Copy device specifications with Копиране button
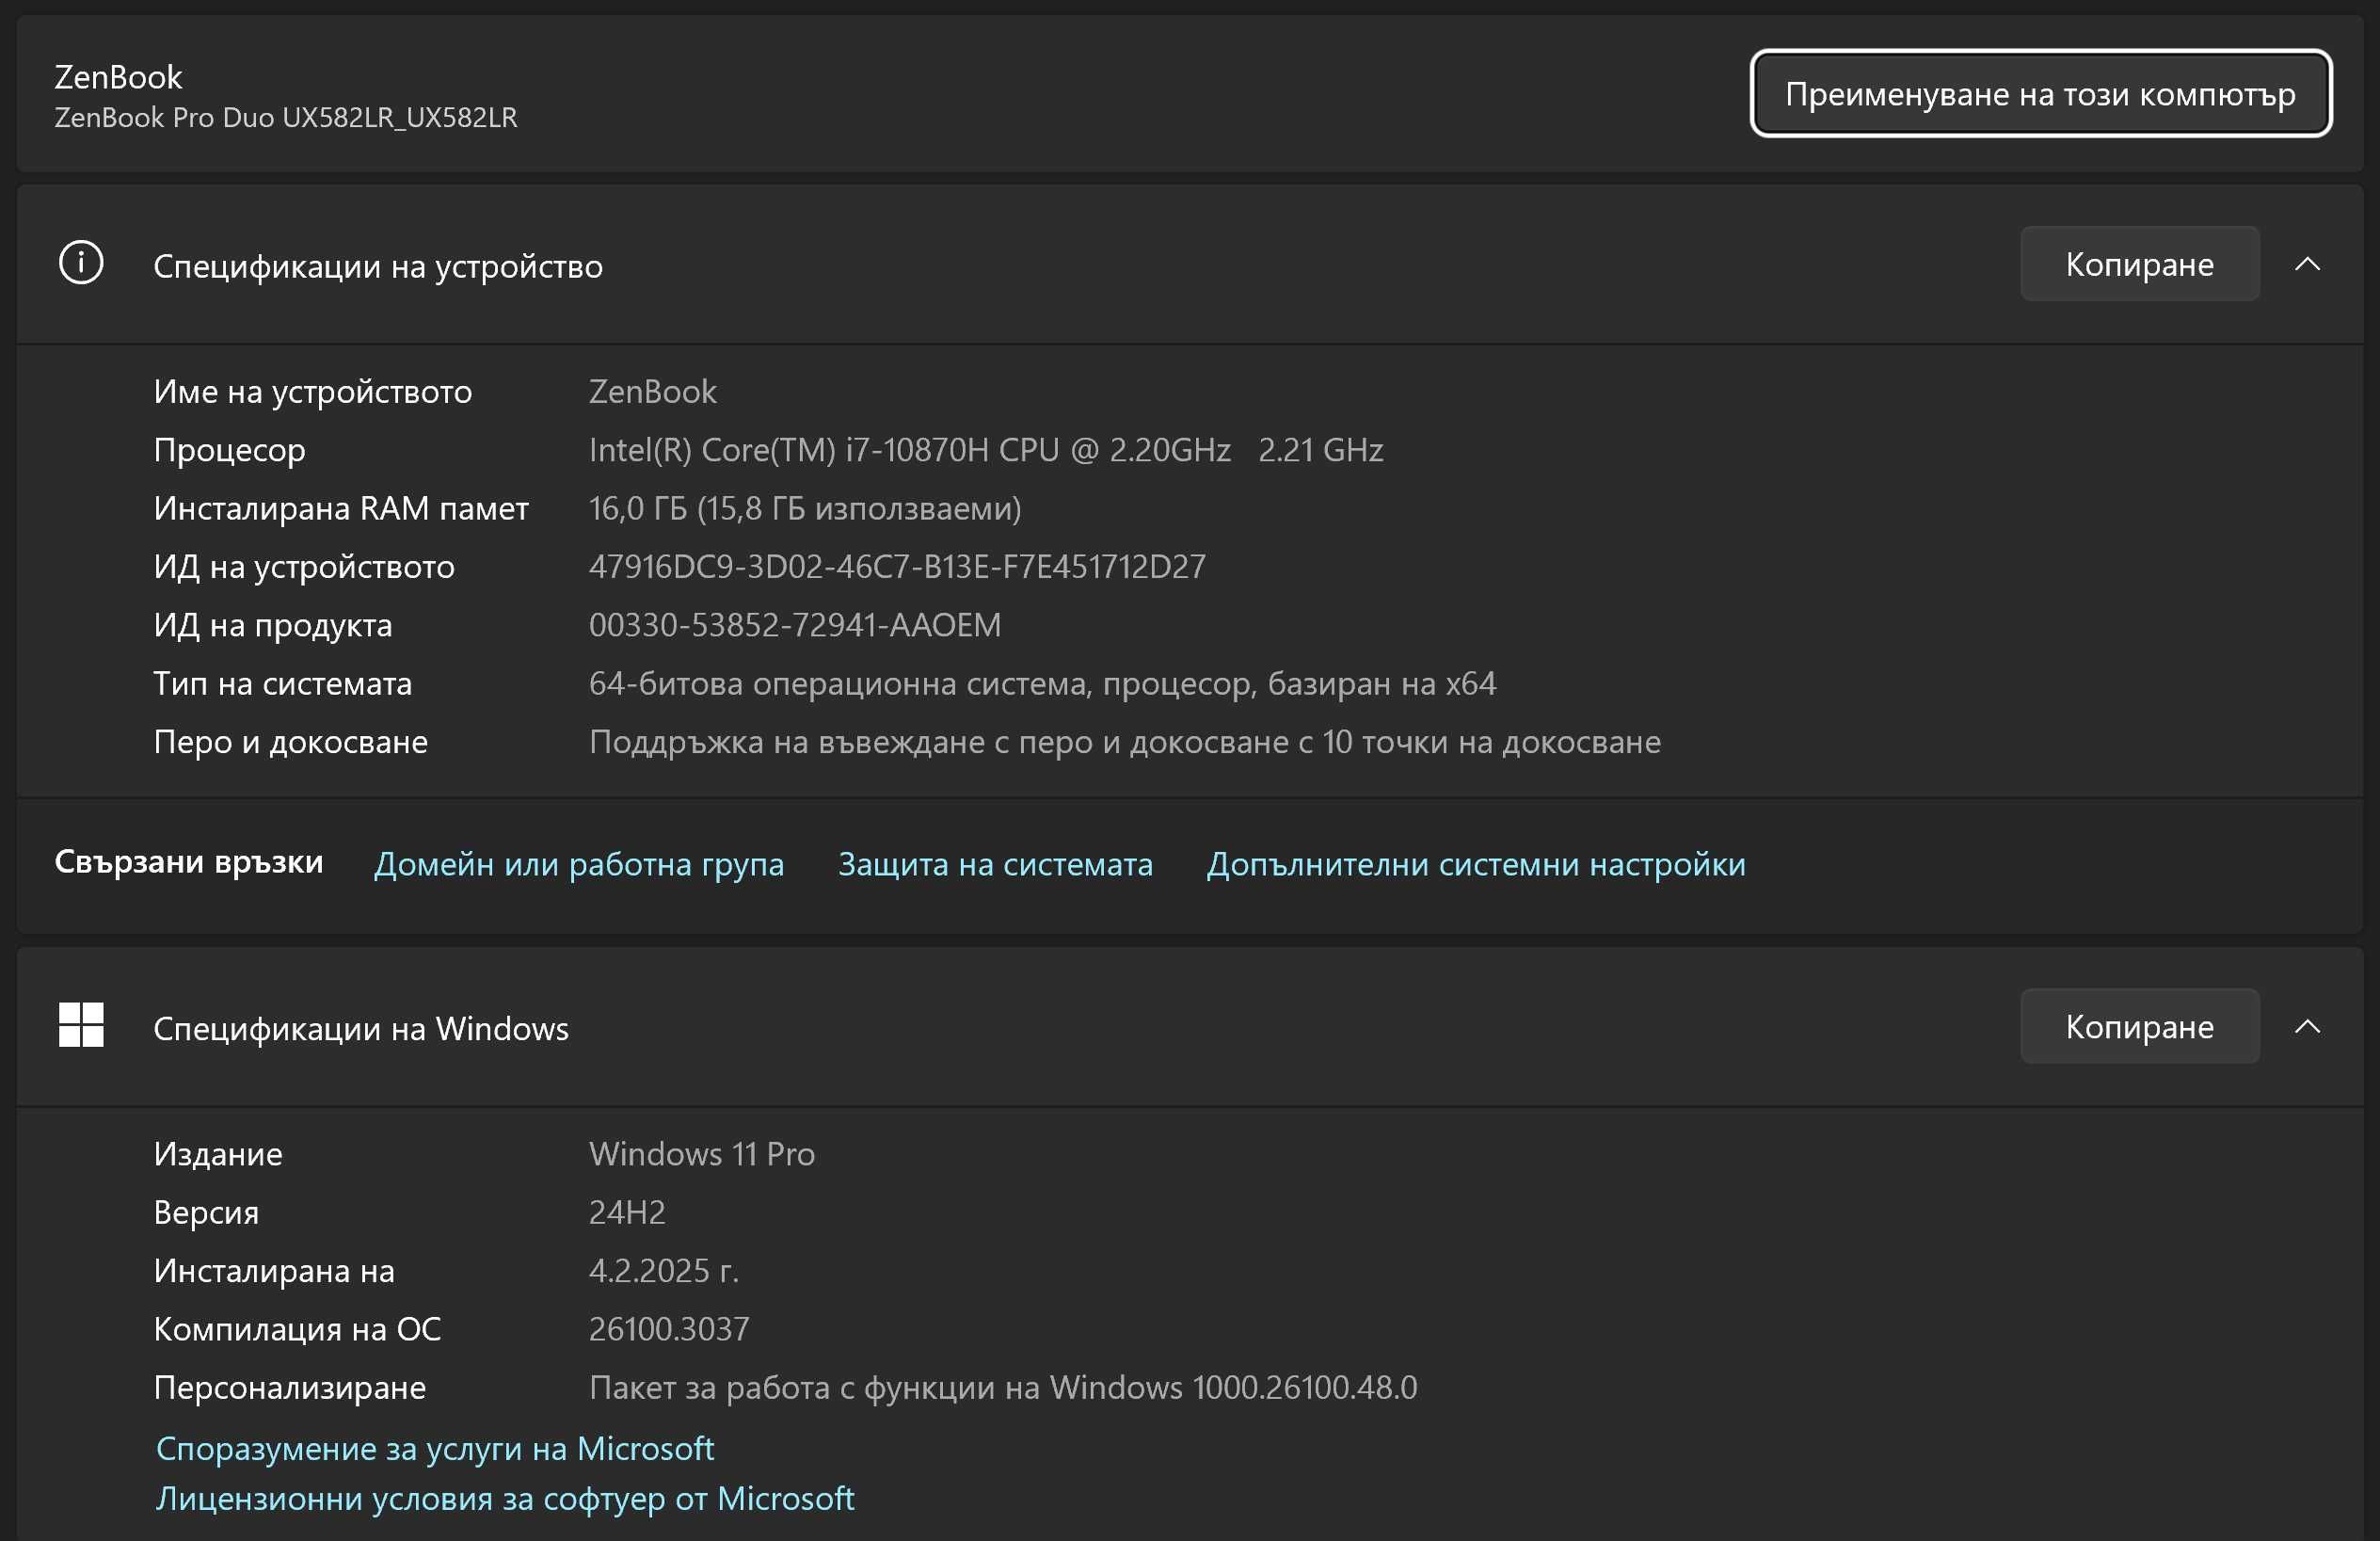This screenshot has width=2380, height=1541. (2140, 264)
